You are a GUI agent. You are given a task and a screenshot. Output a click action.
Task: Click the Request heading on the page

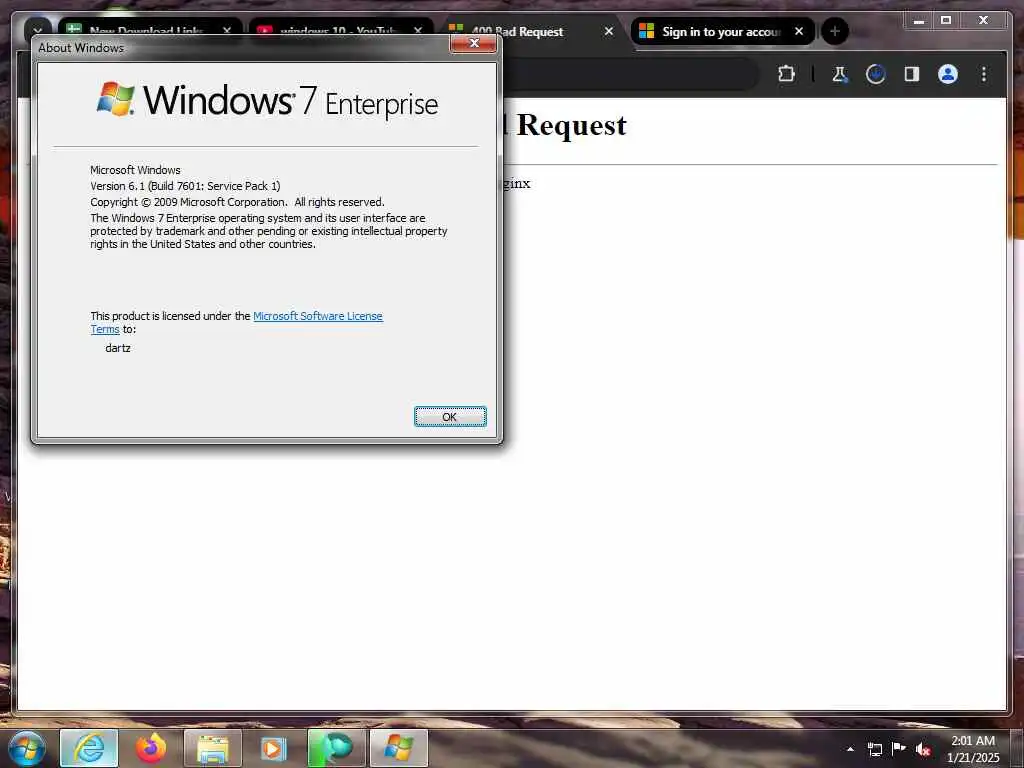[571, 125]
